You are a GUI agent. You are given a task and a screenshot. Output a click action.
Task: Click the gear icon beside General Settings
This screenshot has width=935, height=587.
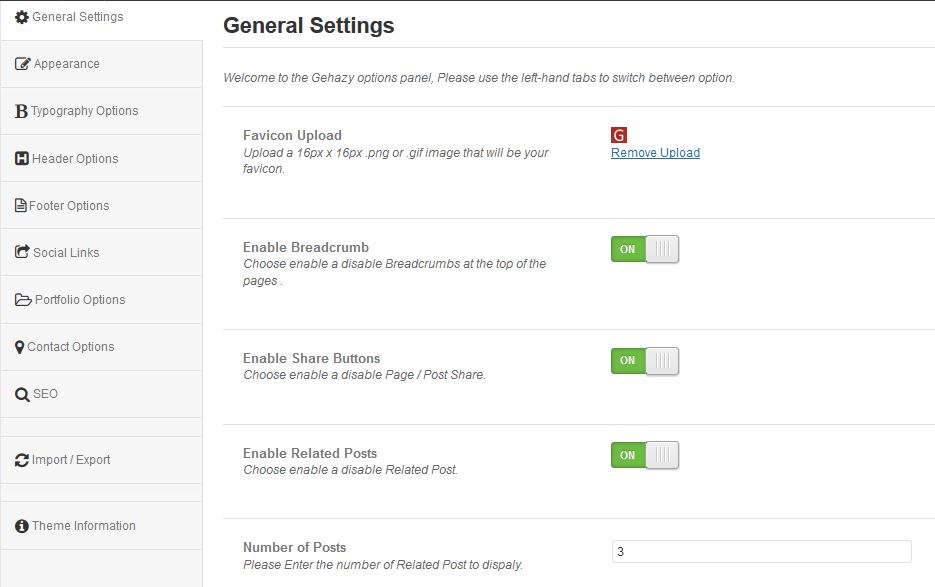point(22,16)
